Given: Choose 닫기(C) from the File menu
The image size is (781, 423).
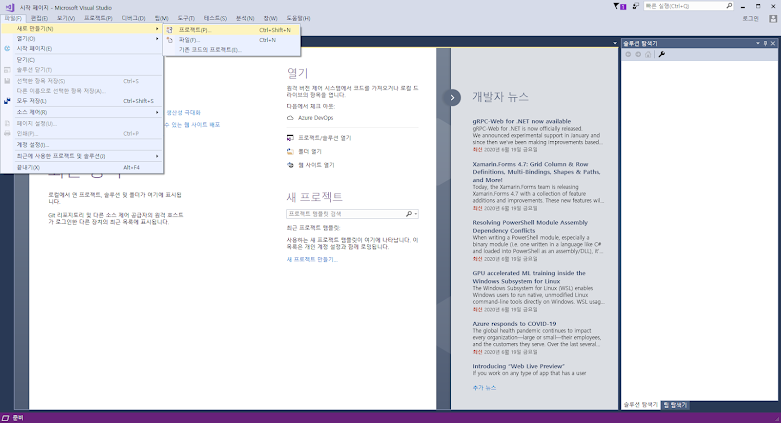Looking at the screenshot, I should [82, 60].
